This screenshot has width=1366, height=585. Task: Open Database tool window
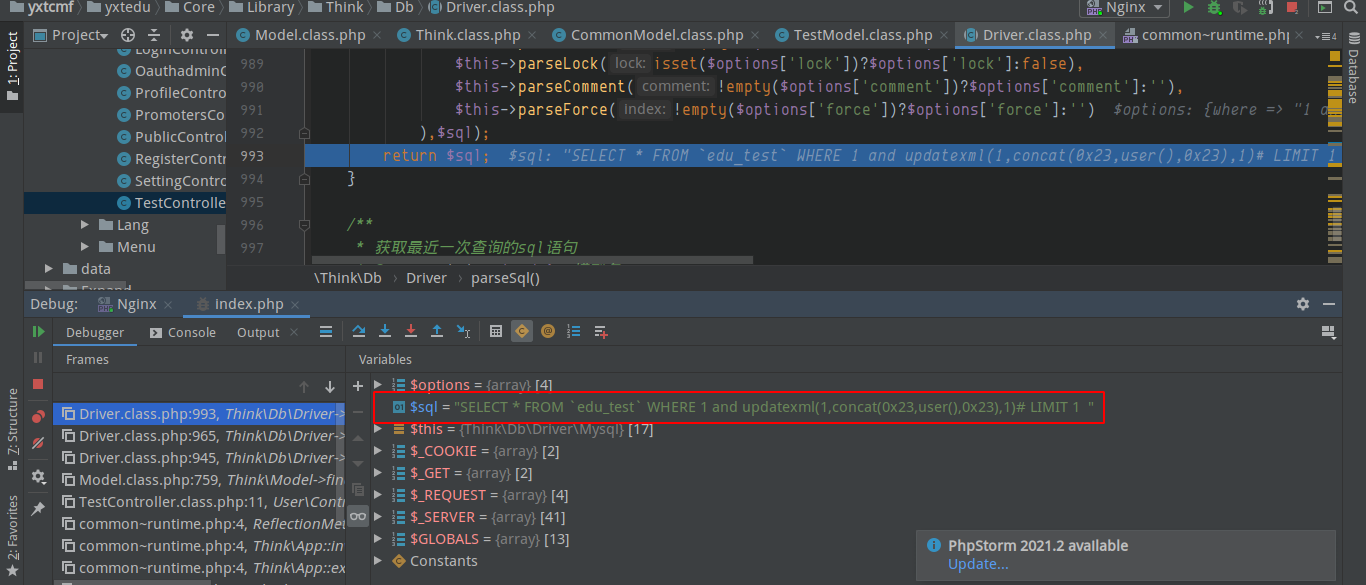pyautogui.click(x=1352, y=66)
